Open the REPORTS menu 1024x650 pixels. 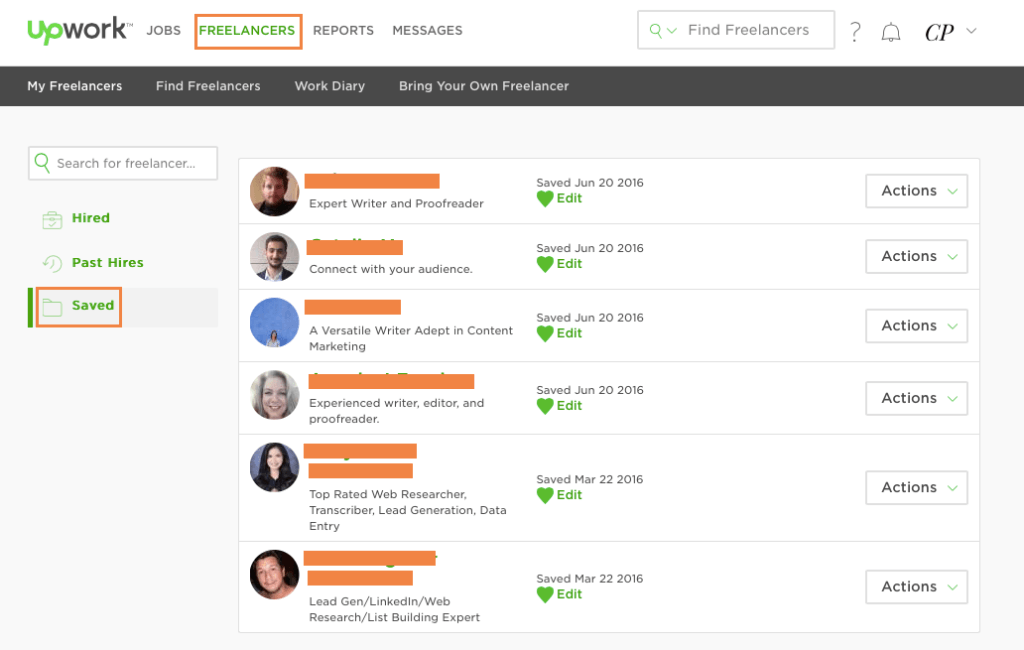[344, 31]
